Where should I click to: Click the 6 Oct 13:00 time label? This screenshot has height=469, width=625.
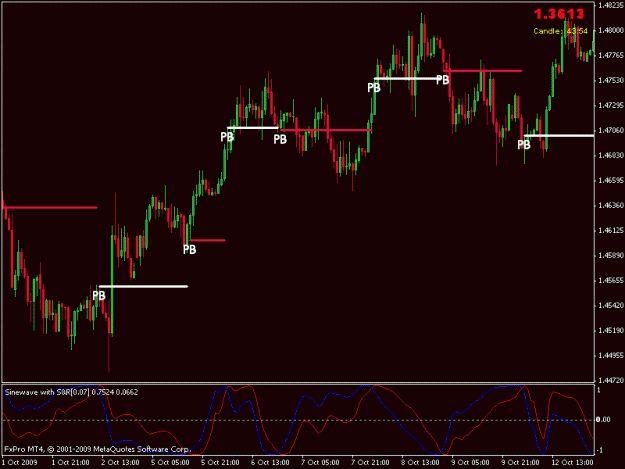270,463
